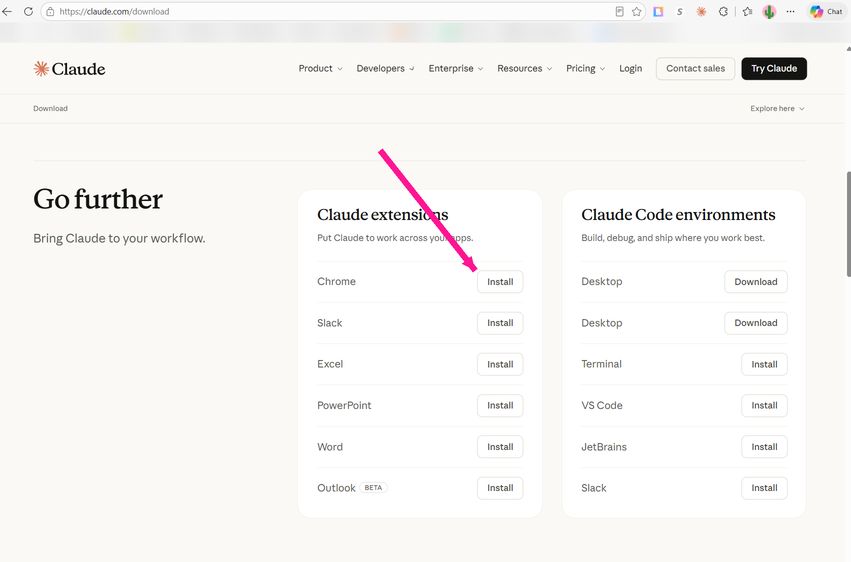Click the Claude Code environments heading
Image resolution: width=851 pixels, height=562 pixels.
click(678, 215)
